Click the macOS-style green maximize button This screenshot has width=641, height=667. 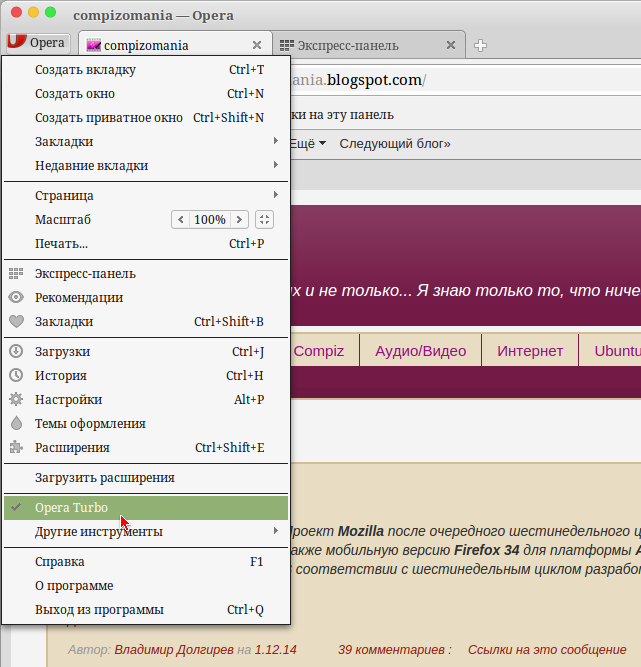tap(50, 12)
